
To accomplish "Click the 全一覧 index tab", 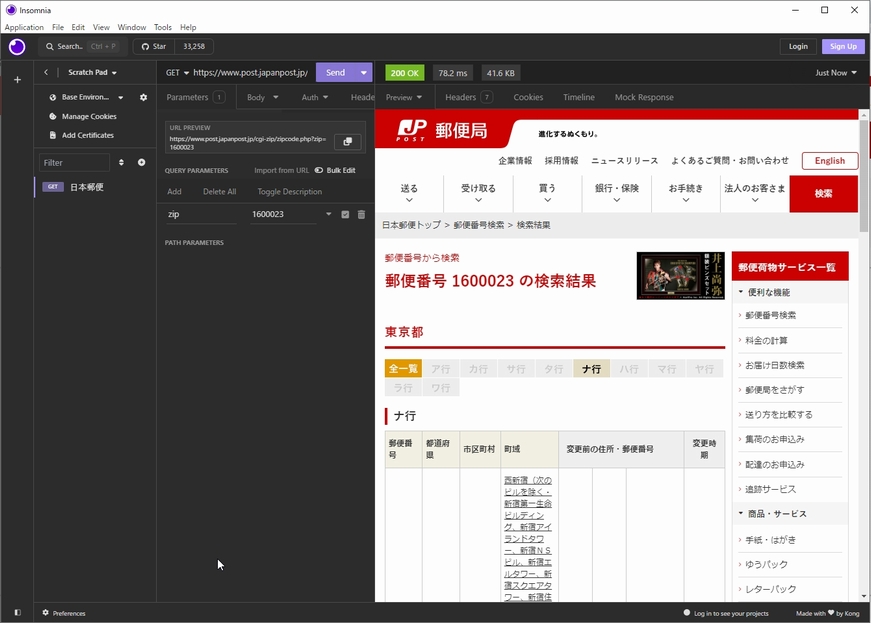I will pos(403,369).
